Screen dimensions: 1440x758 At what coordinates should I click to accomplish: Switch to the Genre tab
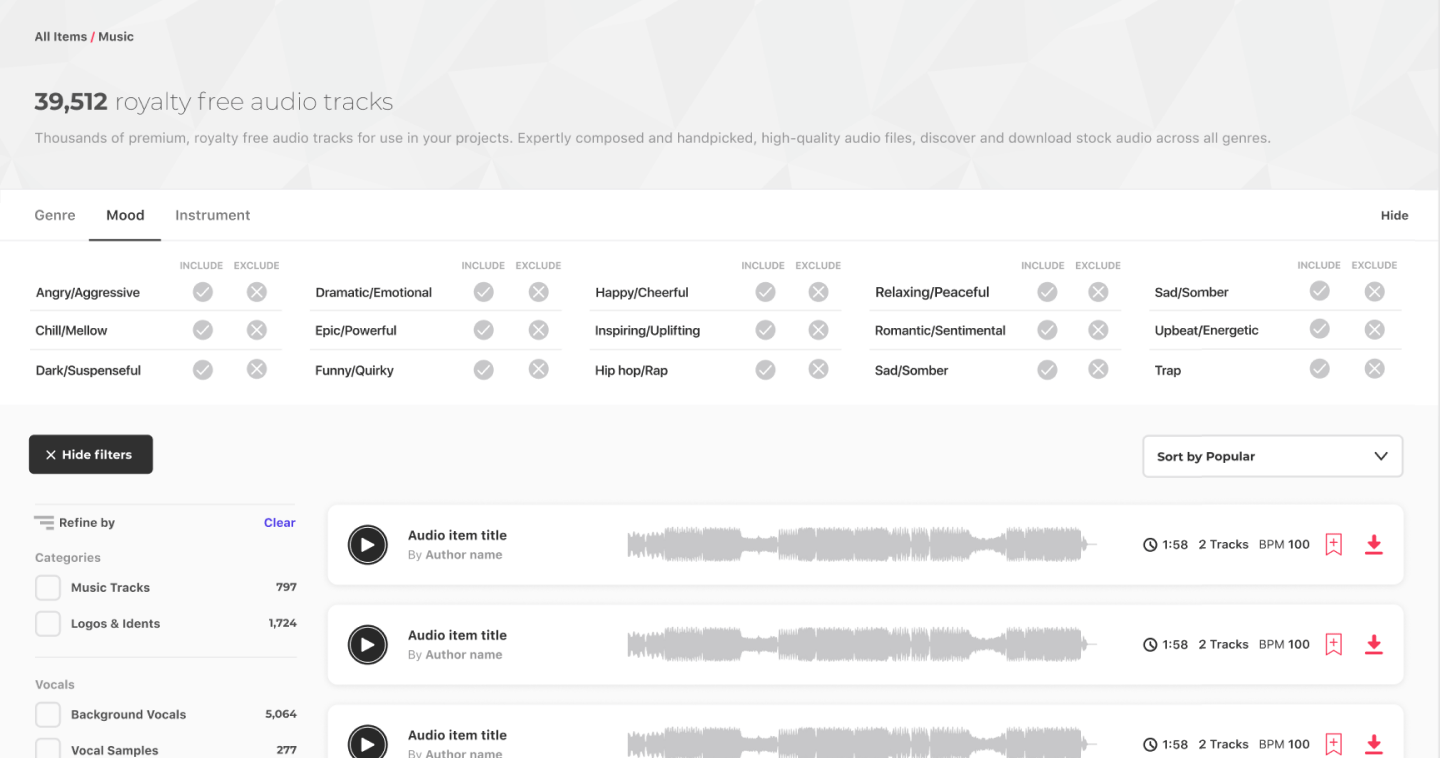click(x=55, y=215)
